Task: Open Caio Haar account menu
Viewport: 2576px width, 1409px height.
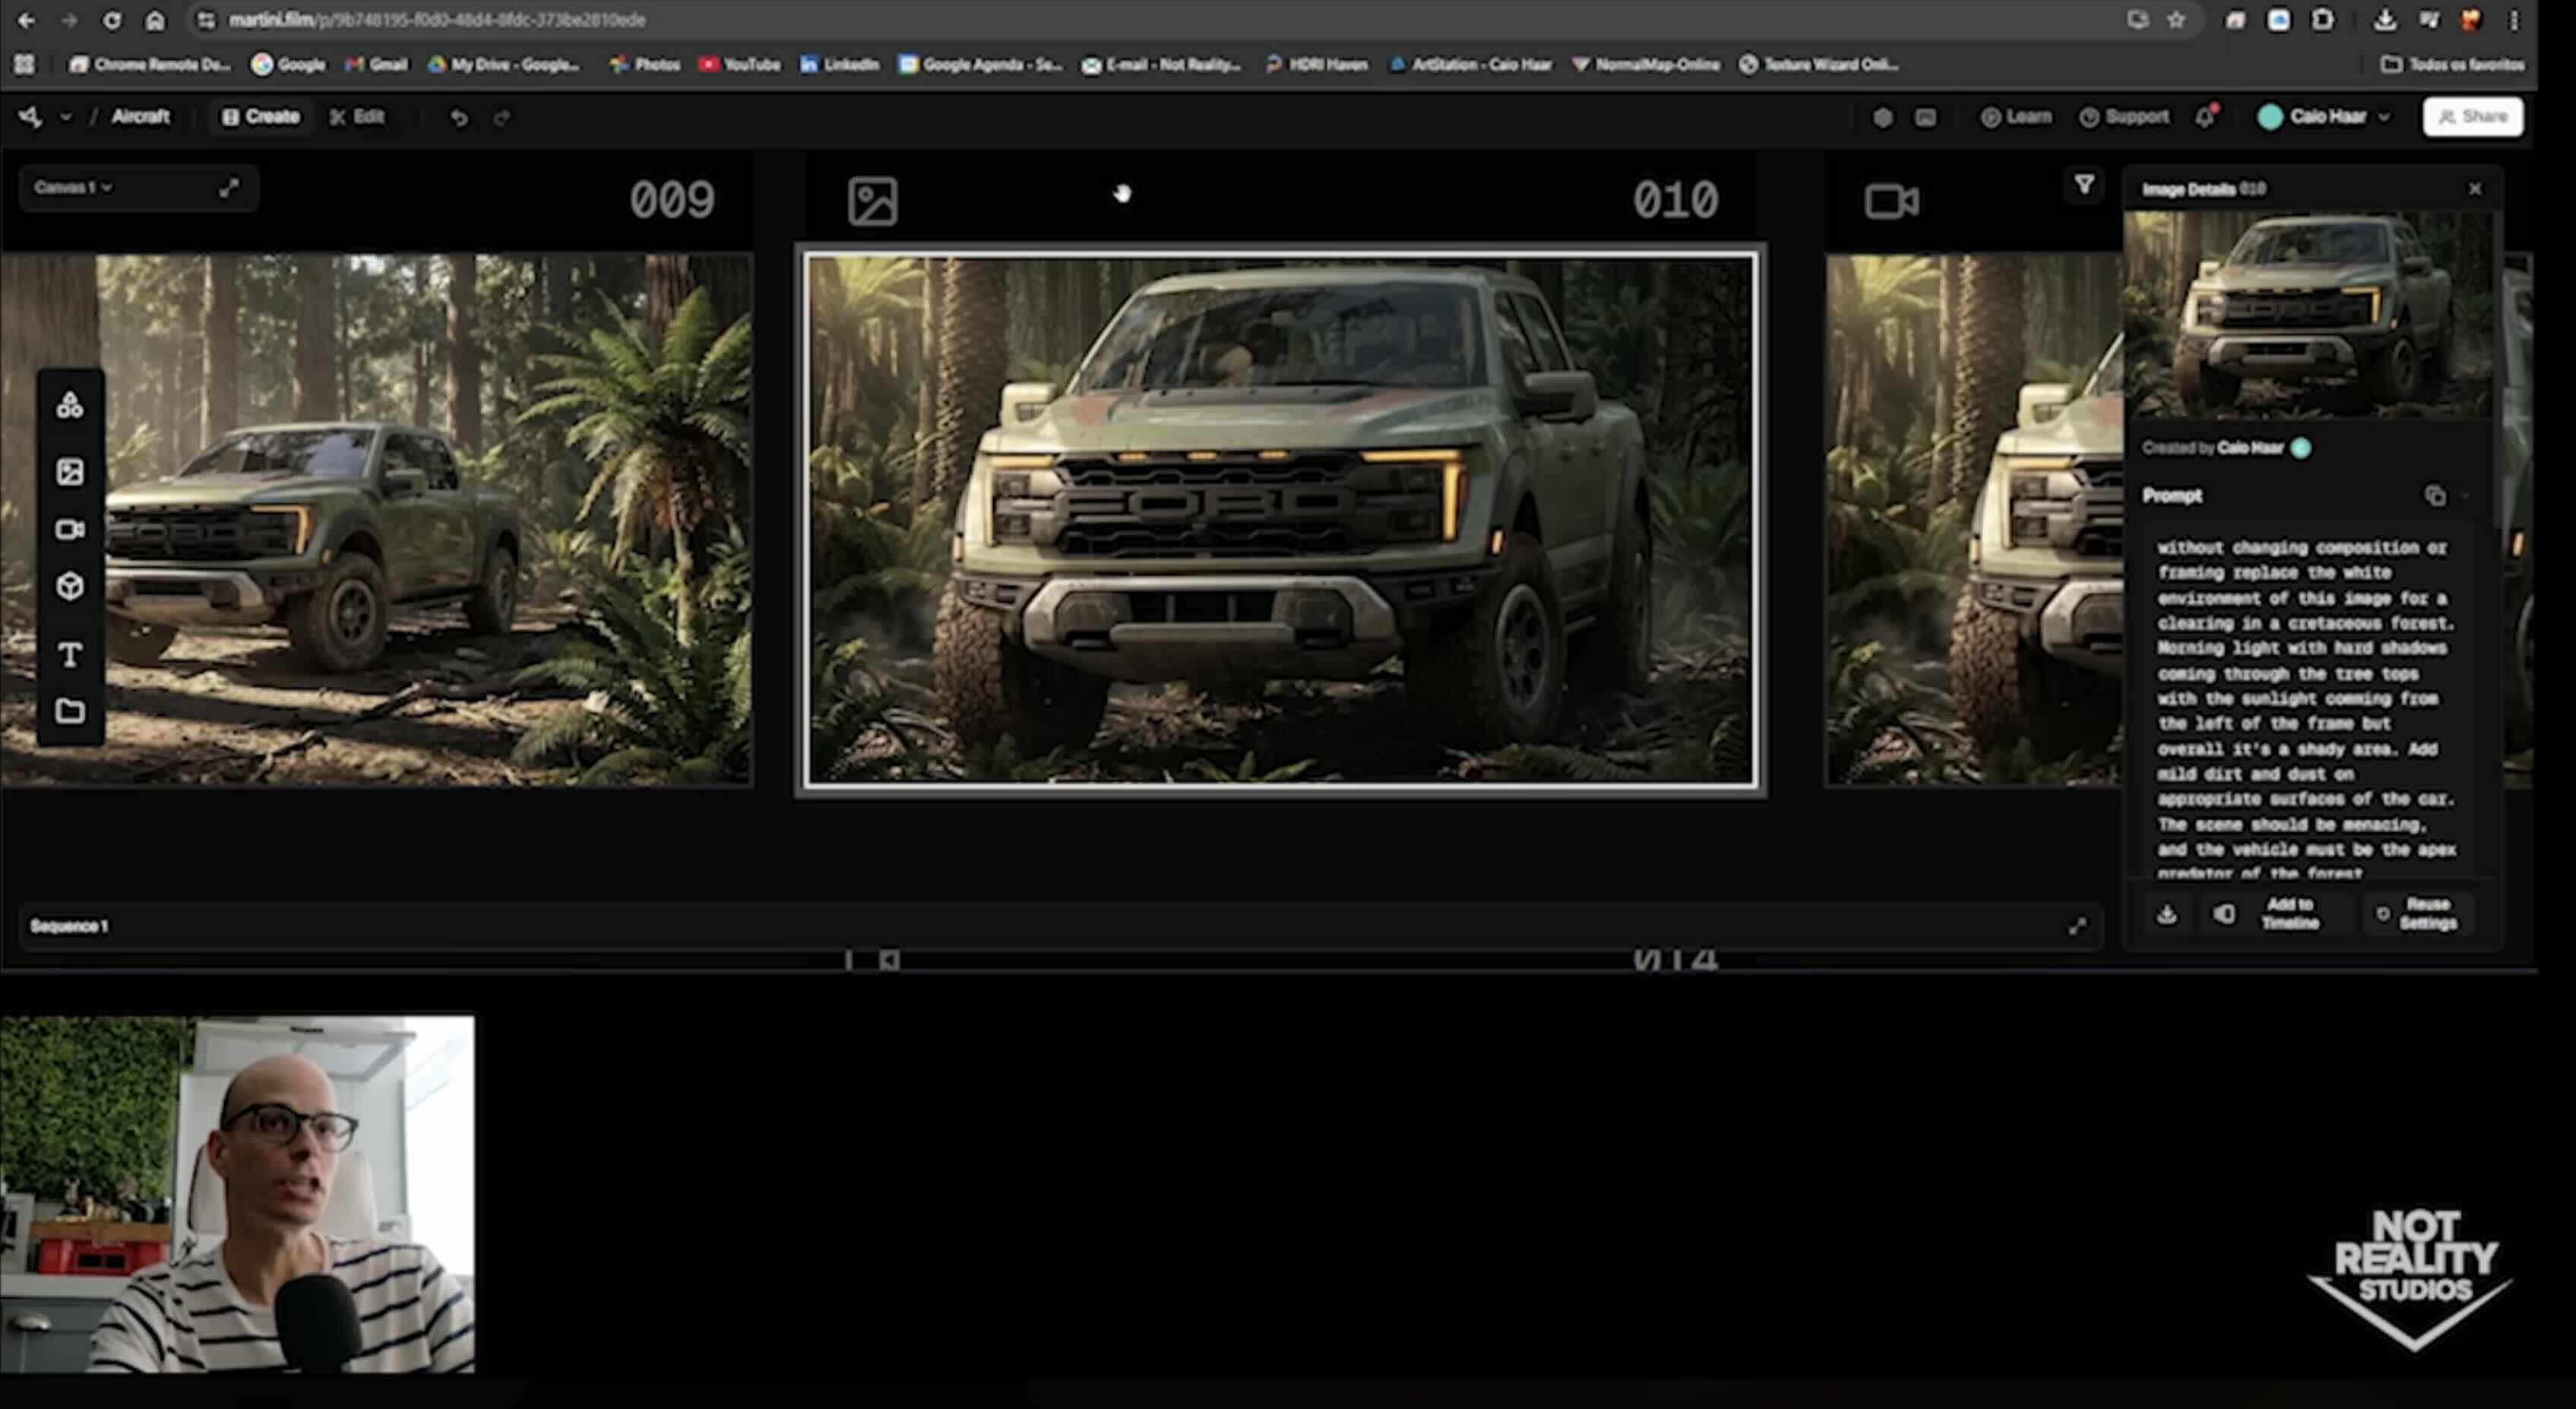Action: coord(2323,117)
